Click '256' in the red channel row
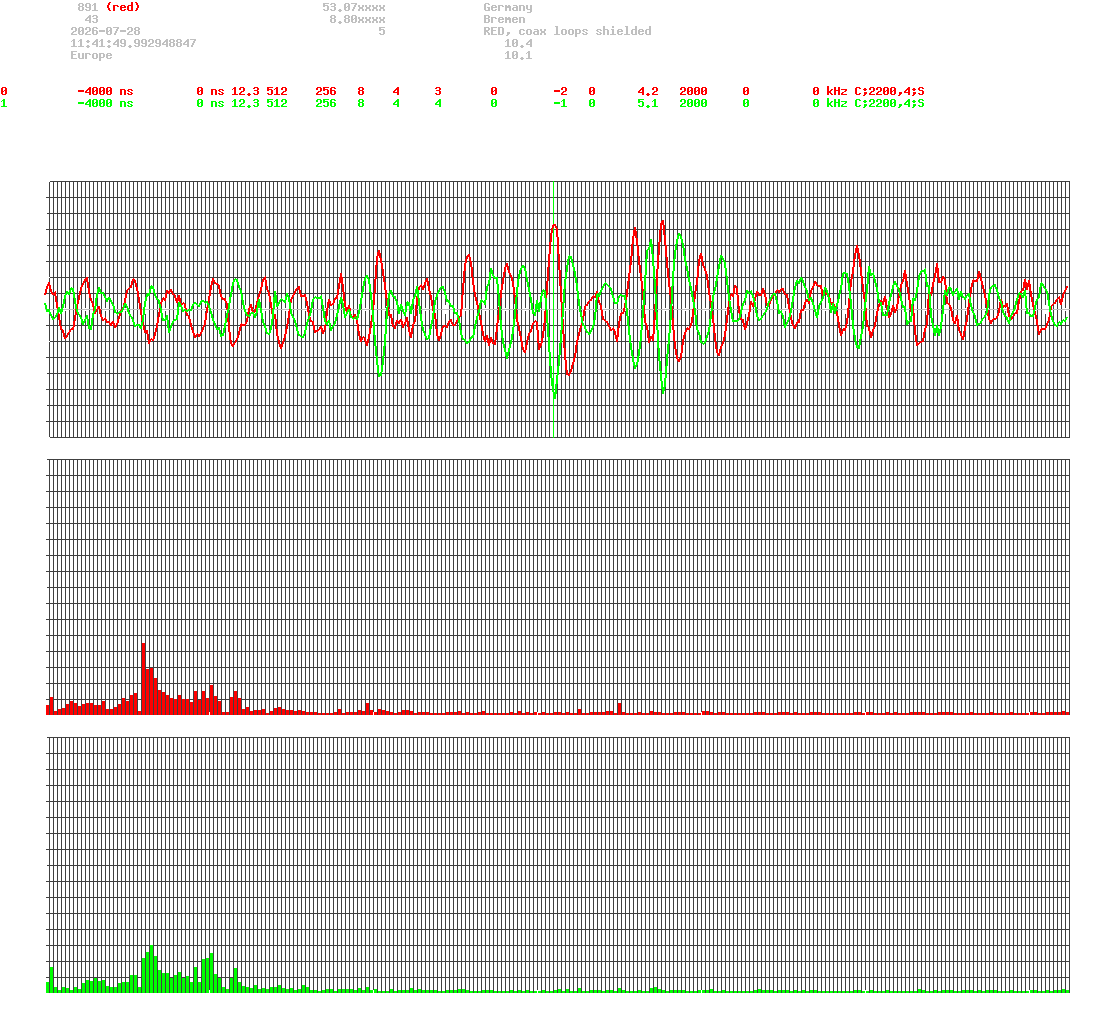 click(x=326, y=92)
